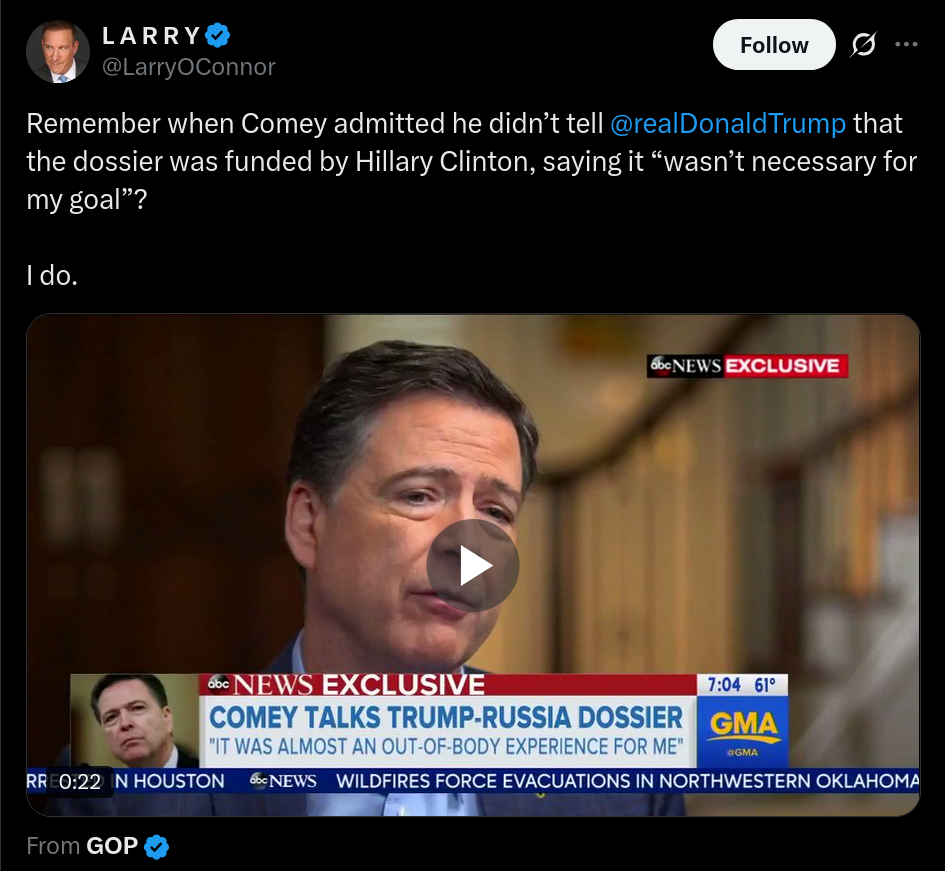Screen dimensions: 945x871
Task: Click the small Comey inset photo
Action: tap(134, 720)
